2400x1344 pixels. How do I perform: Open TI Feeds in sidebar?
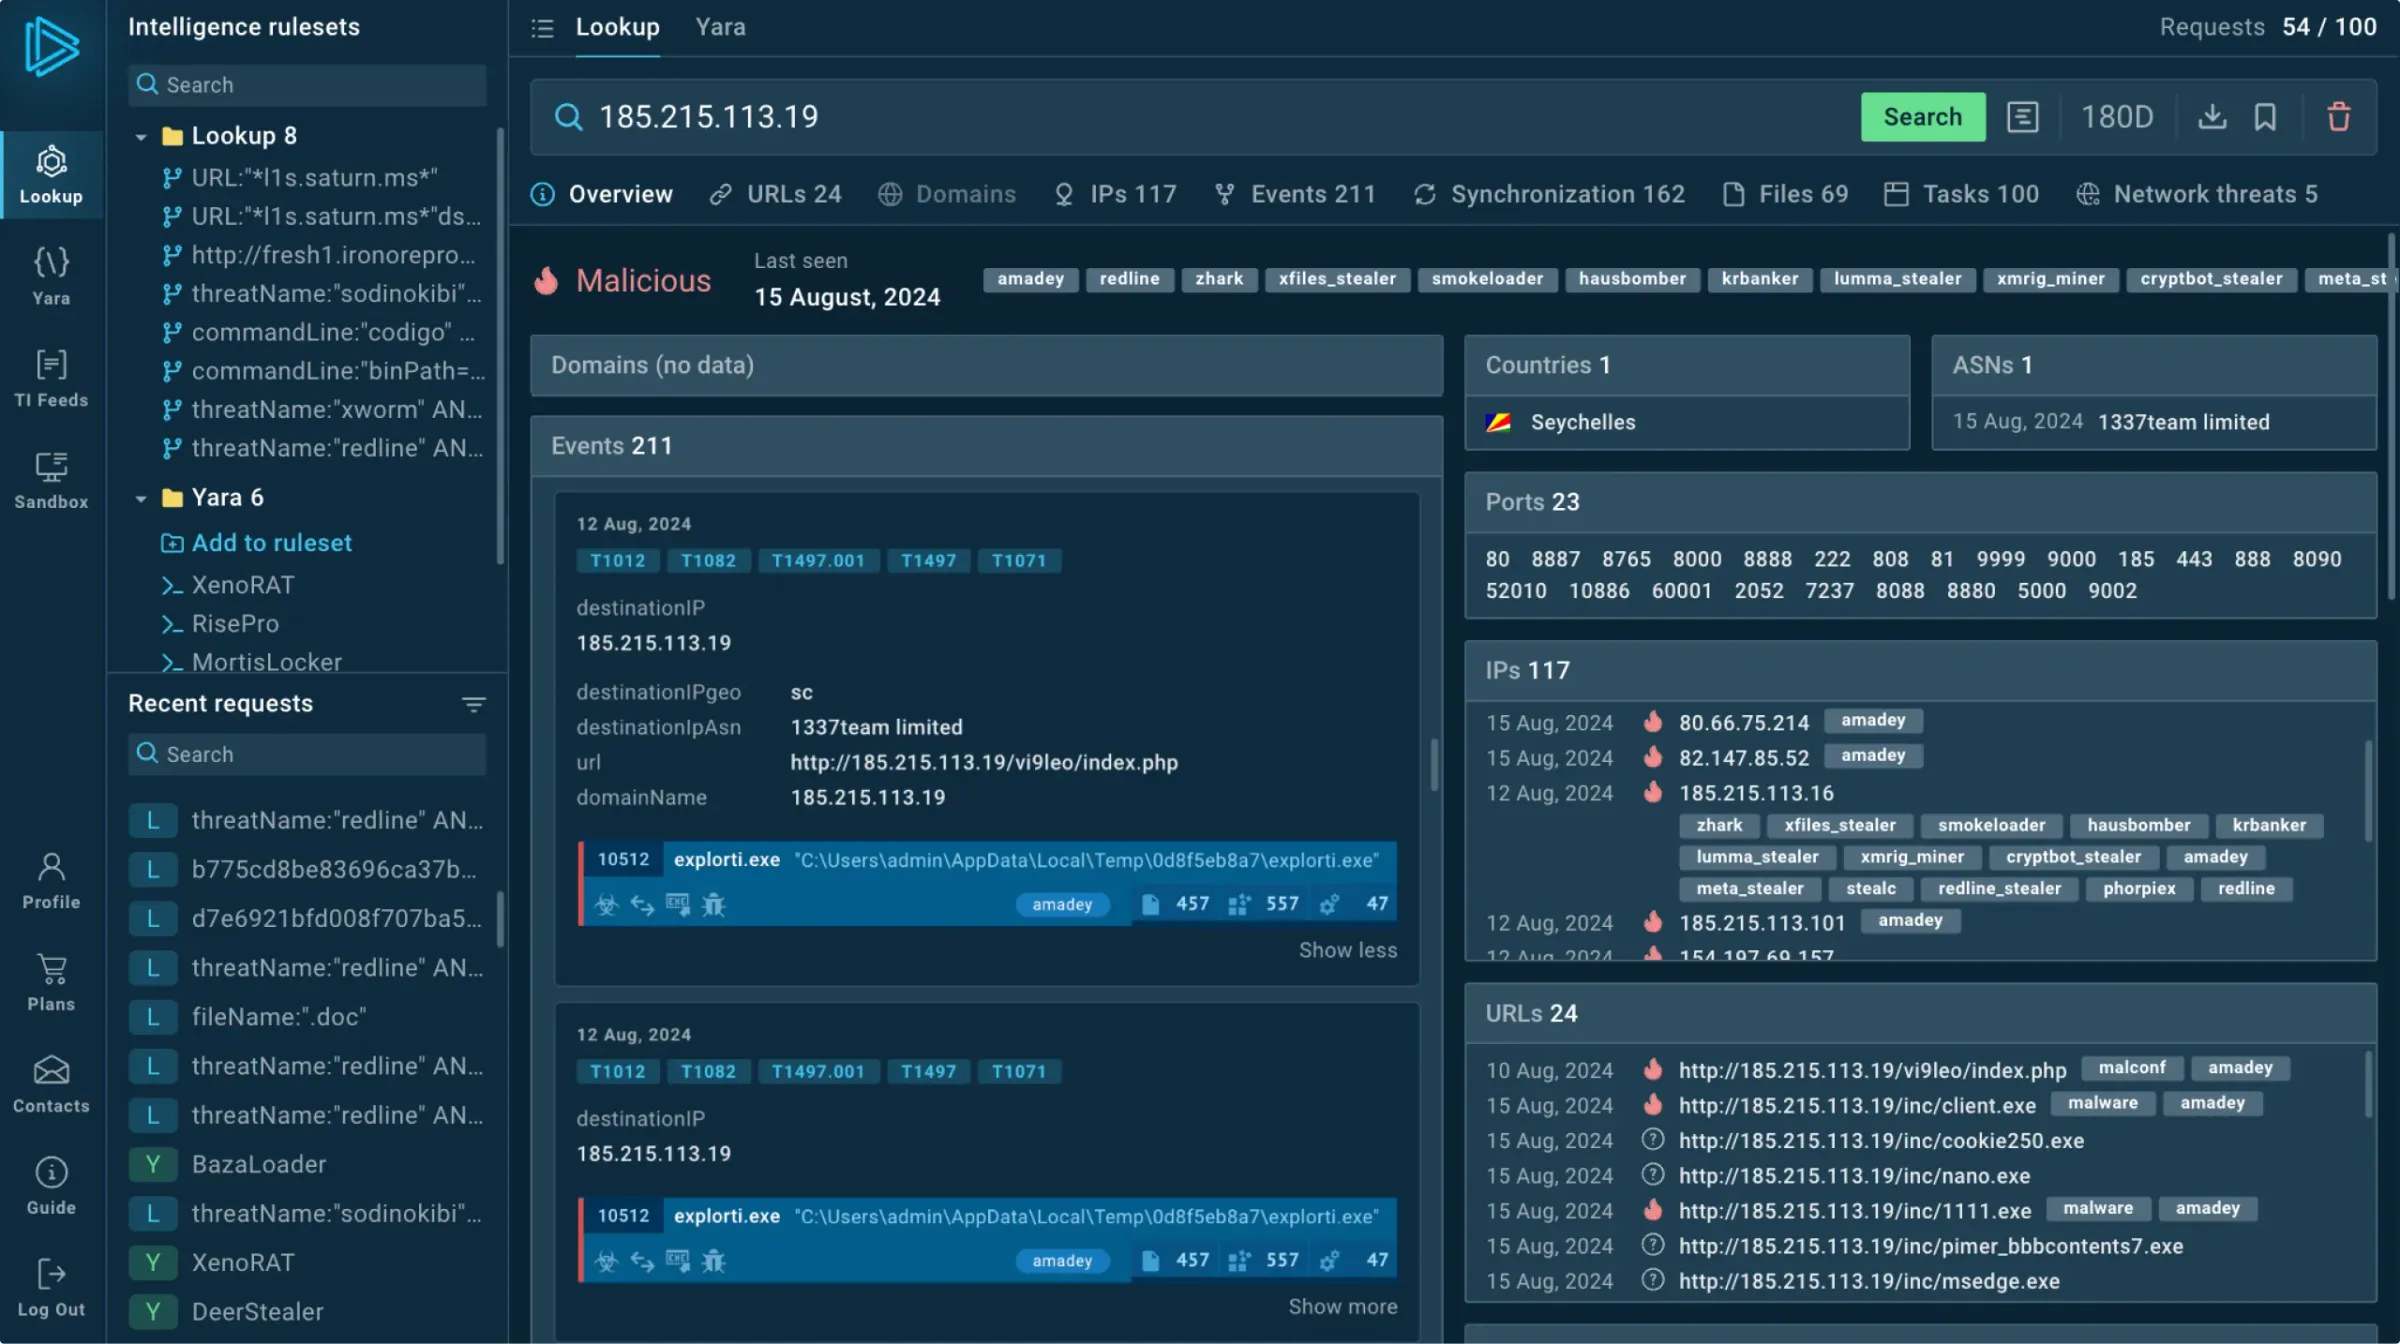coord(51,378)
